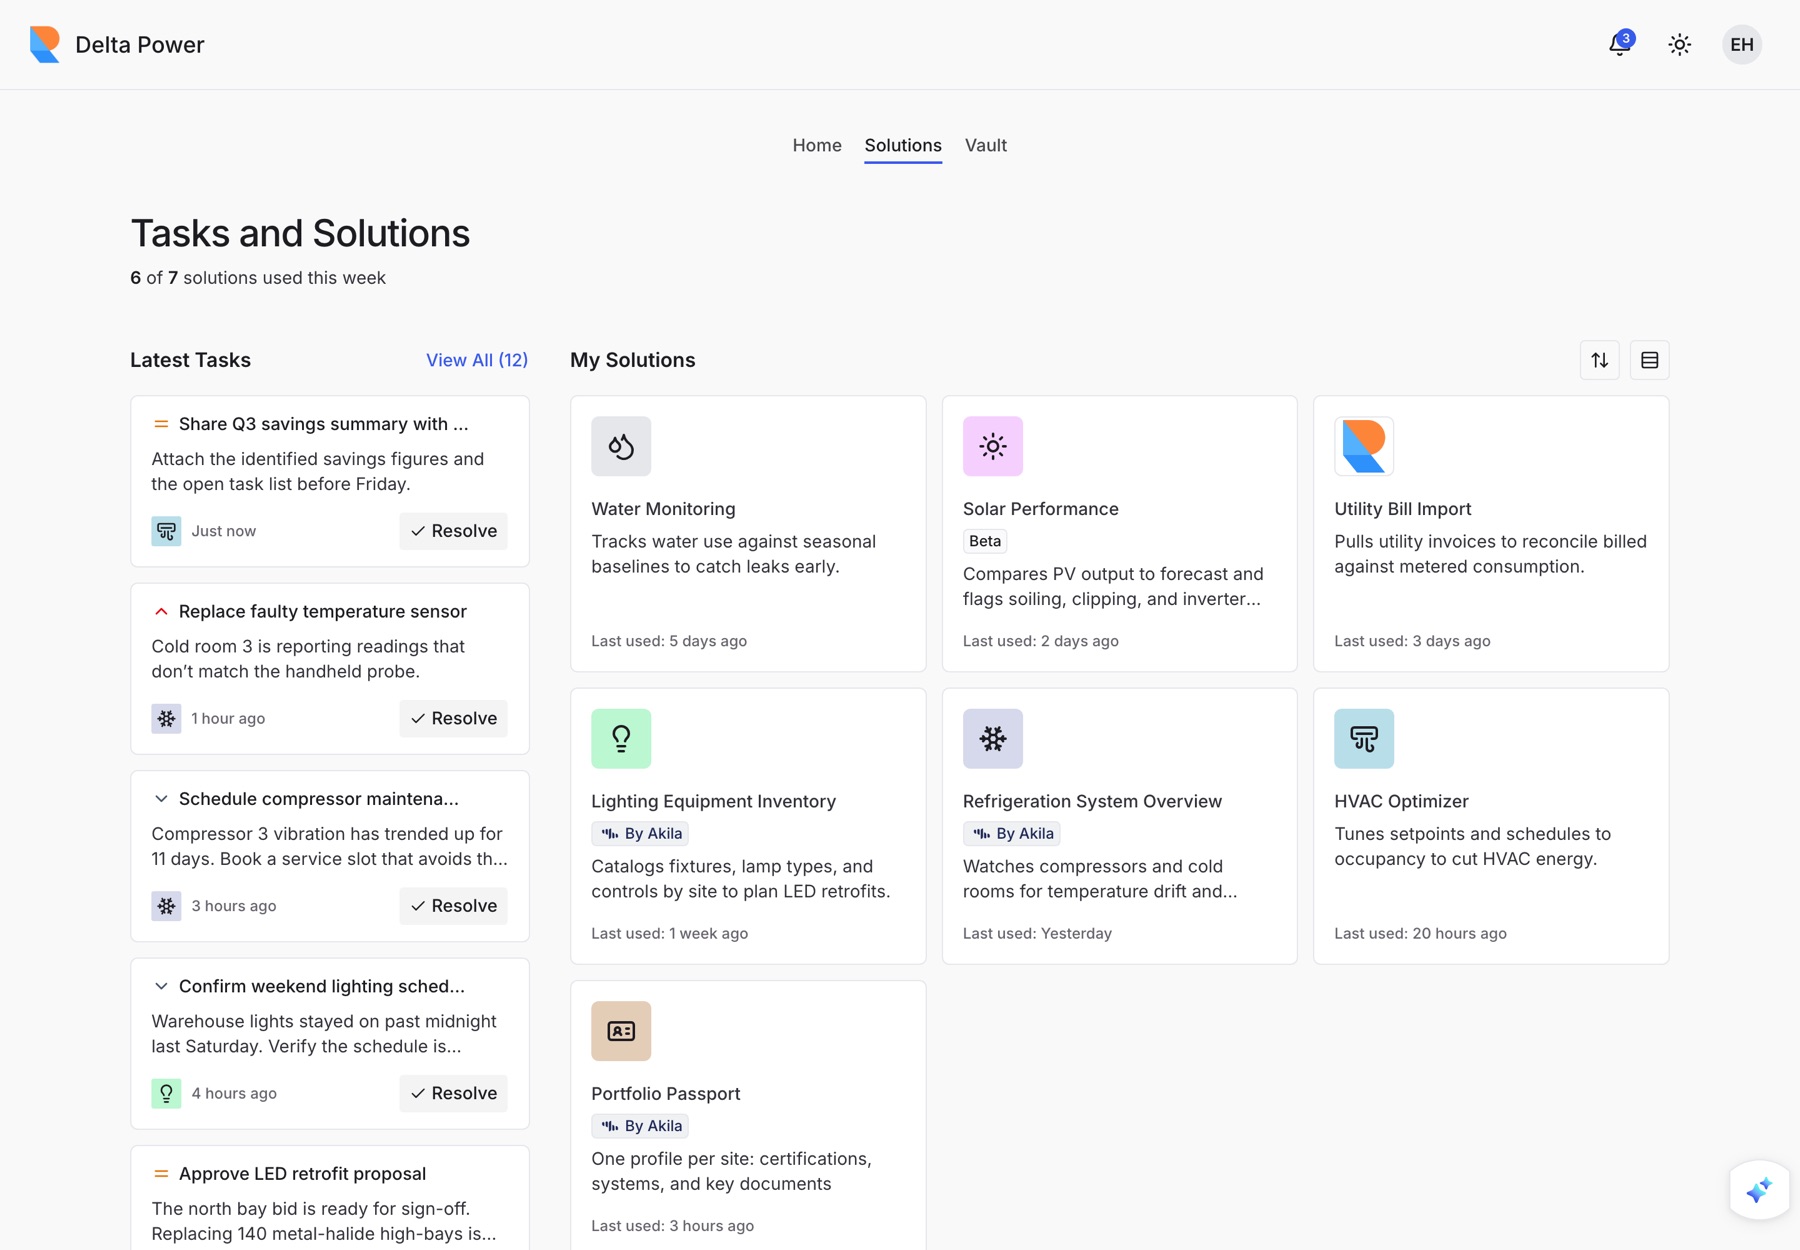Open the Water Monitoring solution title
The image size is (1800, 1250).
pyautogui.click(x=663, y=509)
